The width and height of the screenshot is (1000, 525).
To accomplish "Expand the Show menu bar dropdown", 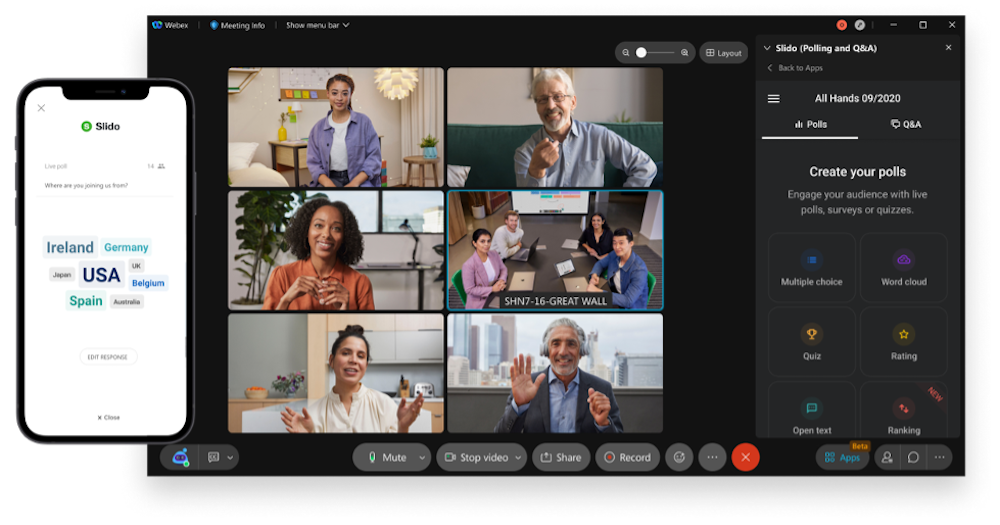I will [317, 26].
